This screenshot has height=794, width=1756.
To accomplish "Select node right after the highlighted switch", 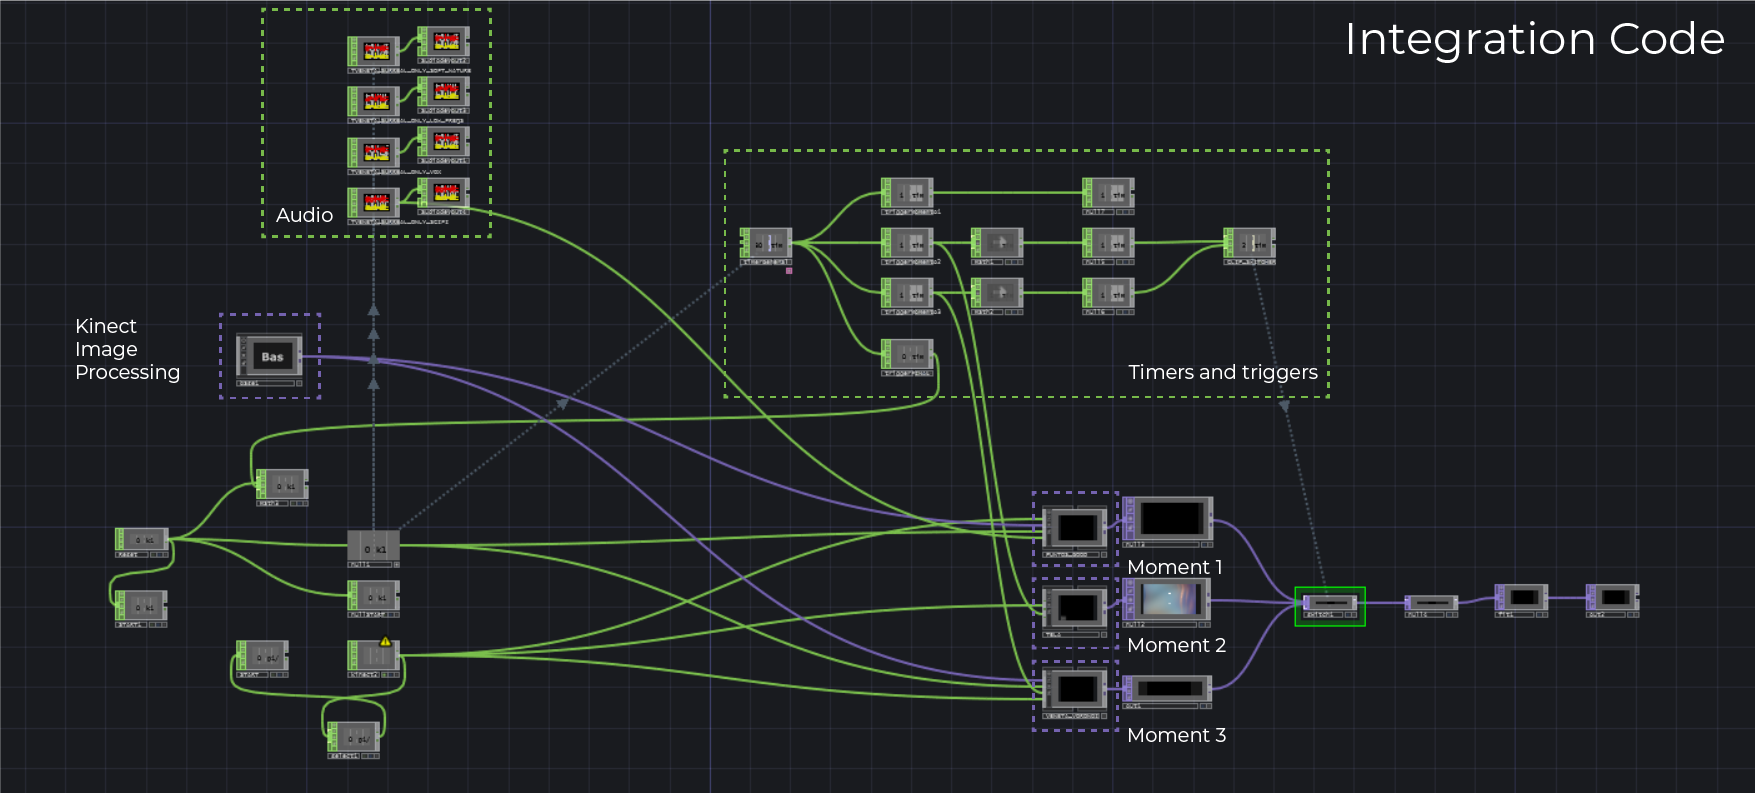I will (x=1431, y=603).
